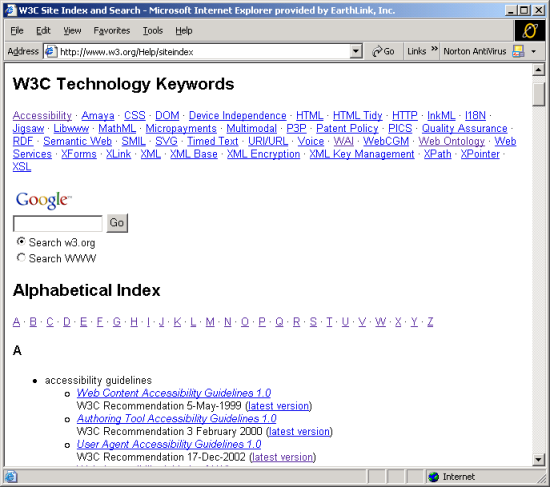Open the Web Ontology link
550x487 pixels.
pos(451,141)
